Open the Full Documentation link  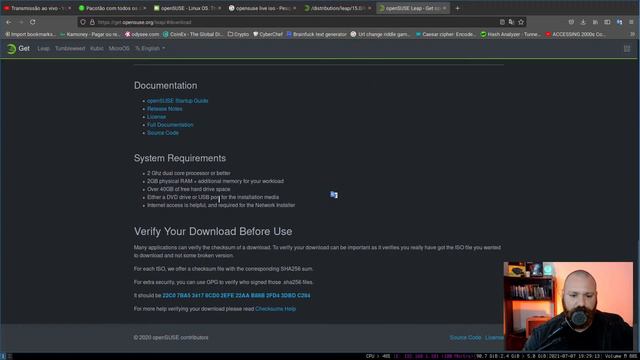pos(170,125)
